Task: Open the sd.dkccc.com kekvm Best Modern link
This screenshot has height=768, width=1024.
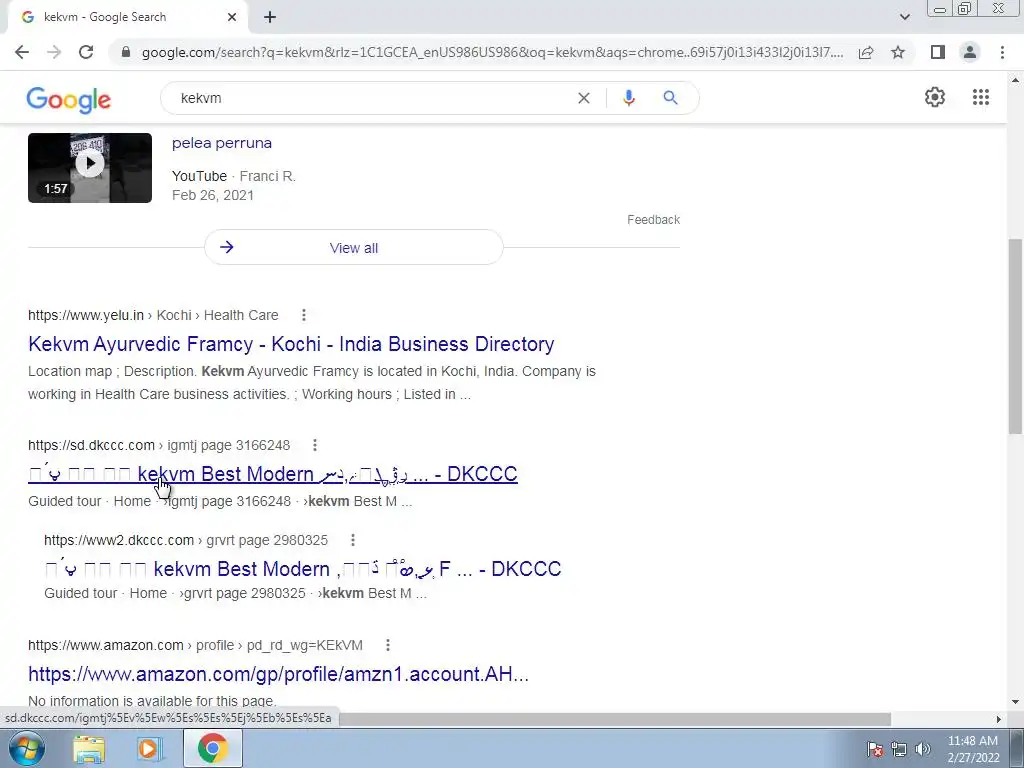Action: coord(273,474)
